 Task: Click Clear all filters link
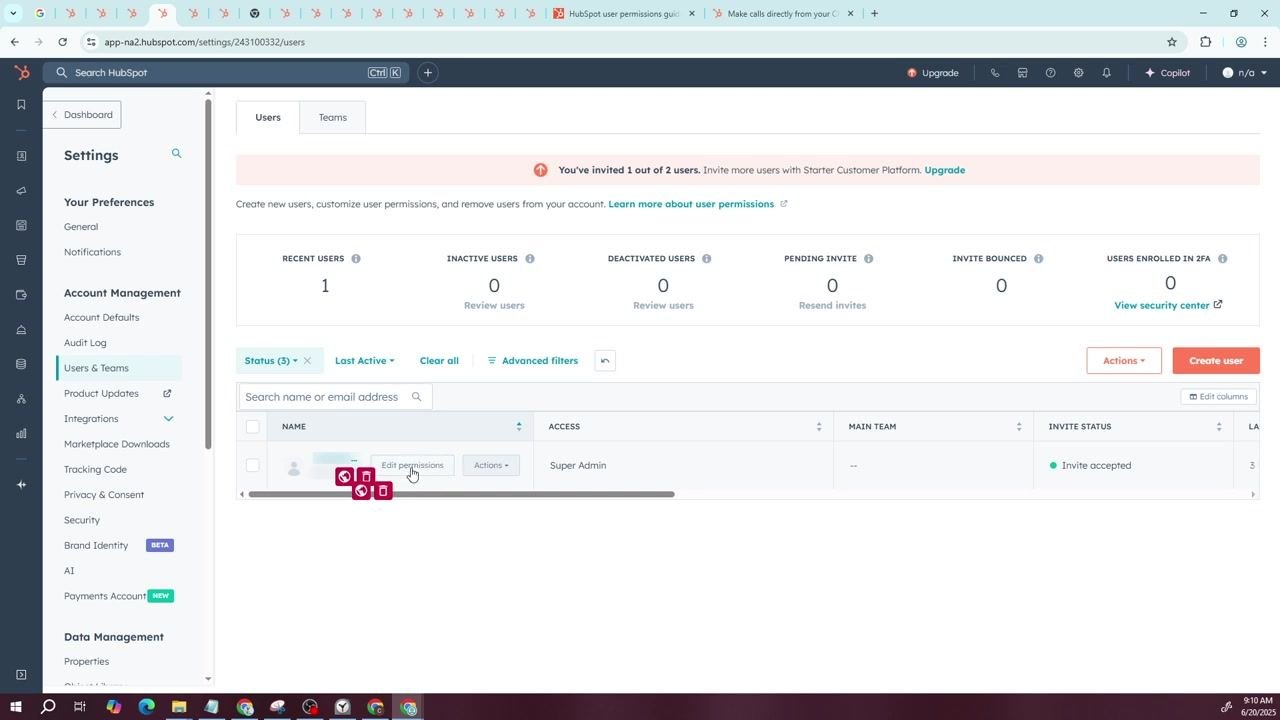tap(439, 361)
